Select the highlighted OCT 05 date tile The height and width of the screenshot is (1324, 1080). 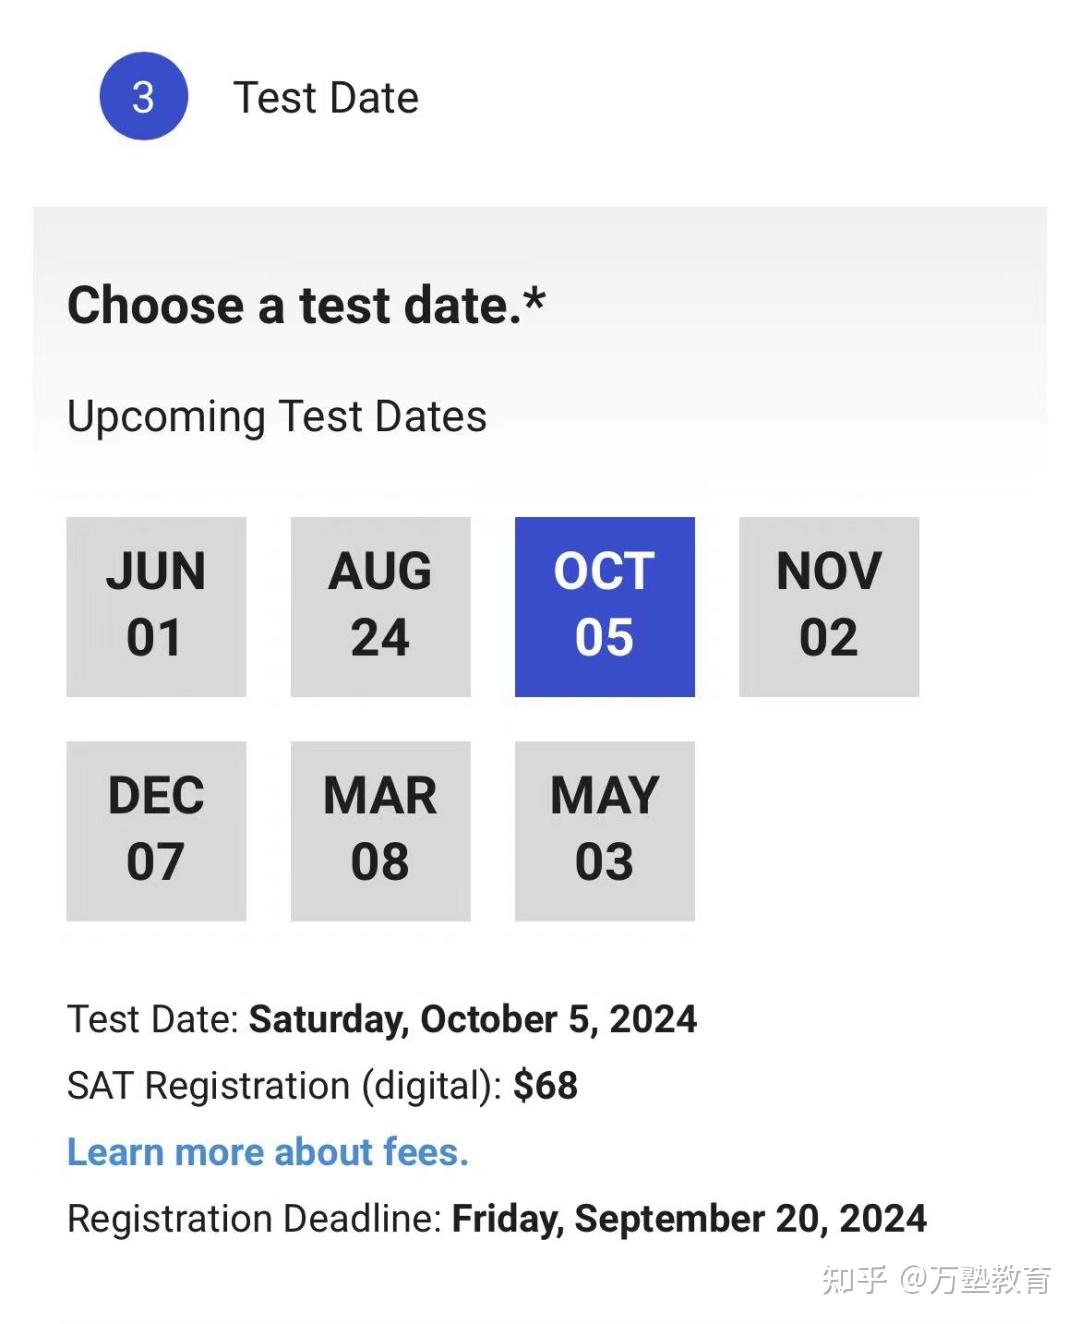(604, 606)
